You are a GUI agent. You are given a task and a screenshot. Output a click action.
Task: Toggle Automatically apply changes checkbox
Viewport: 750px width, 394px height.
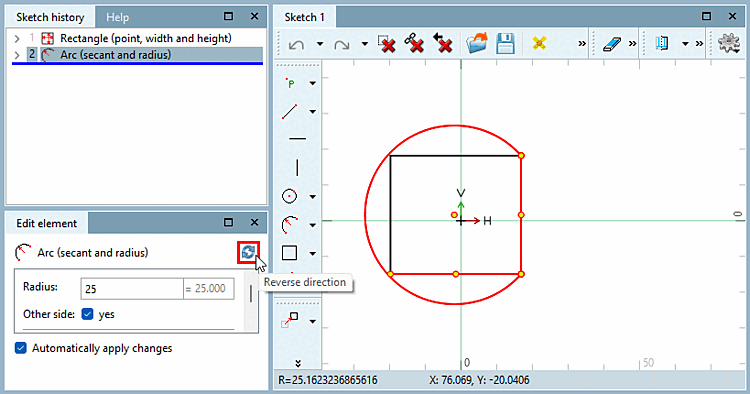pyautogui.click(x=21, y=348)
